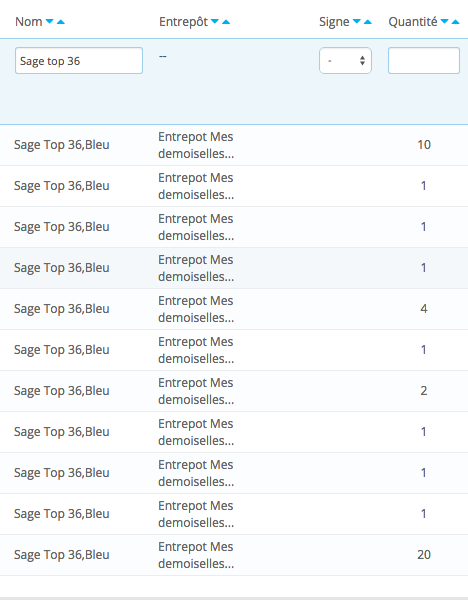
Task: Select the row with quantity 20
Action: click(x=234, y=555)
